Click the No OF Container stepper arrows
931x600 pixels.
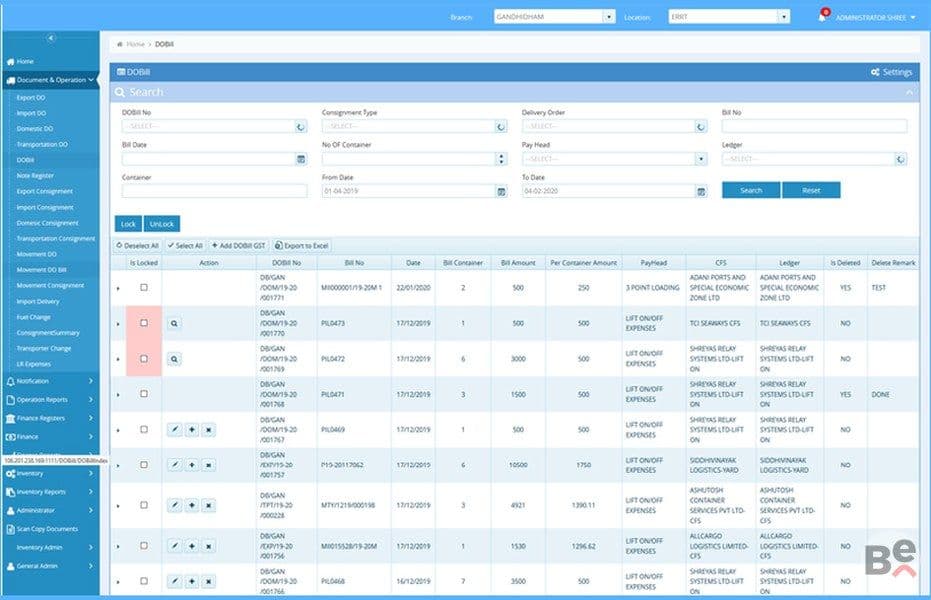coord(502,159)
